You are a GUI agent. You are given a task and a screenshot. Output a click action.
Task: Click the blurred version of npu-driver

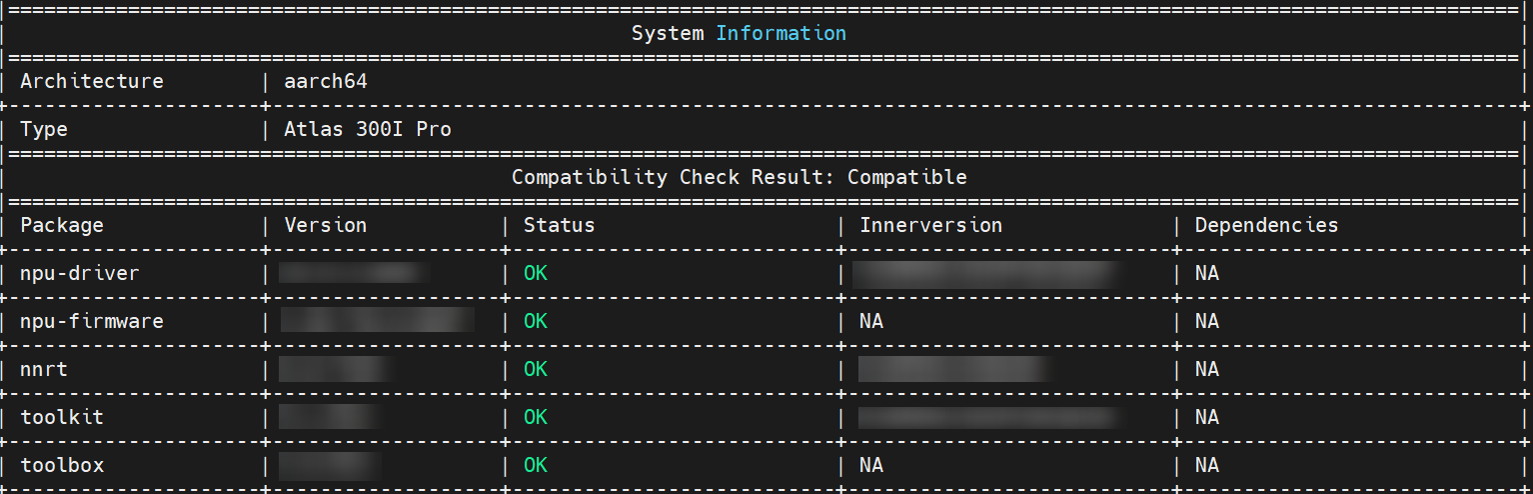(x=354, y=273)
